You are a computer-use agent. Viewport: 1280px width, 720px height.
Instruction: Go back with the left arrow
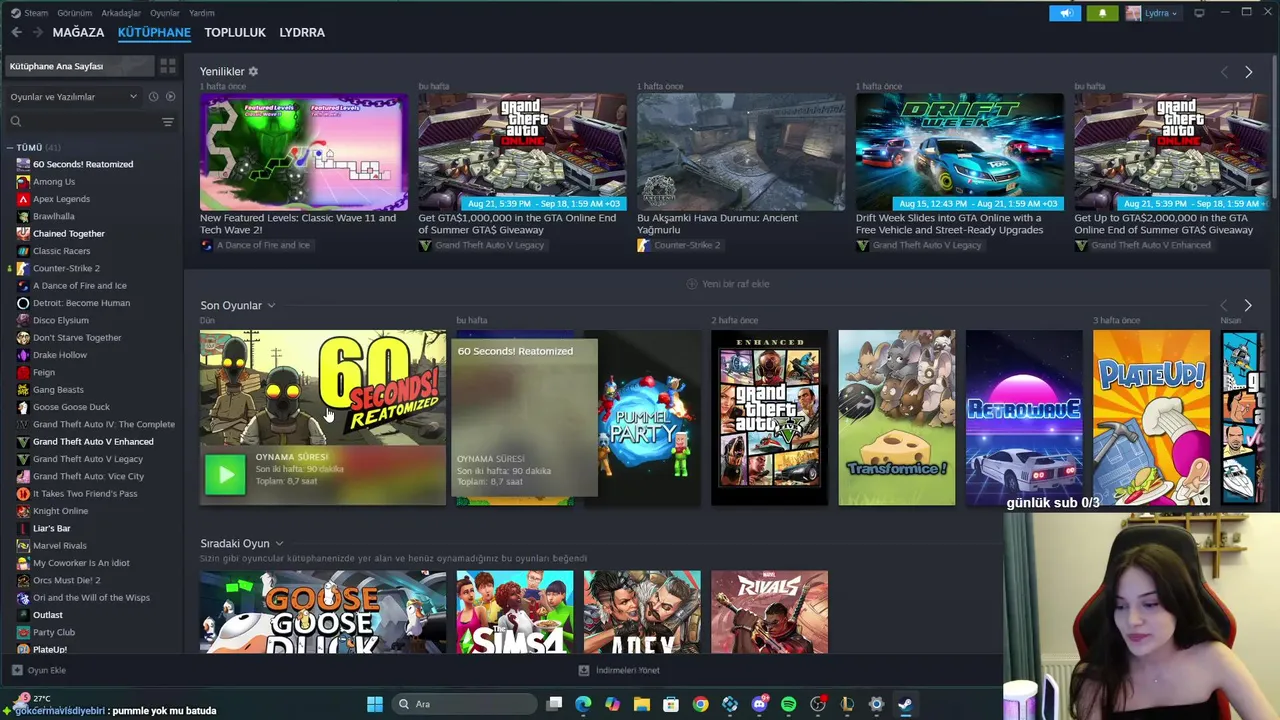click(x=16, y=32)
